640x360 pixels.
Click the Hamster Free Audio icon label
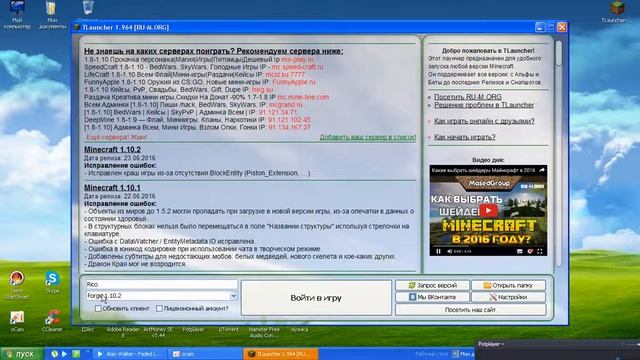point(264,332)
